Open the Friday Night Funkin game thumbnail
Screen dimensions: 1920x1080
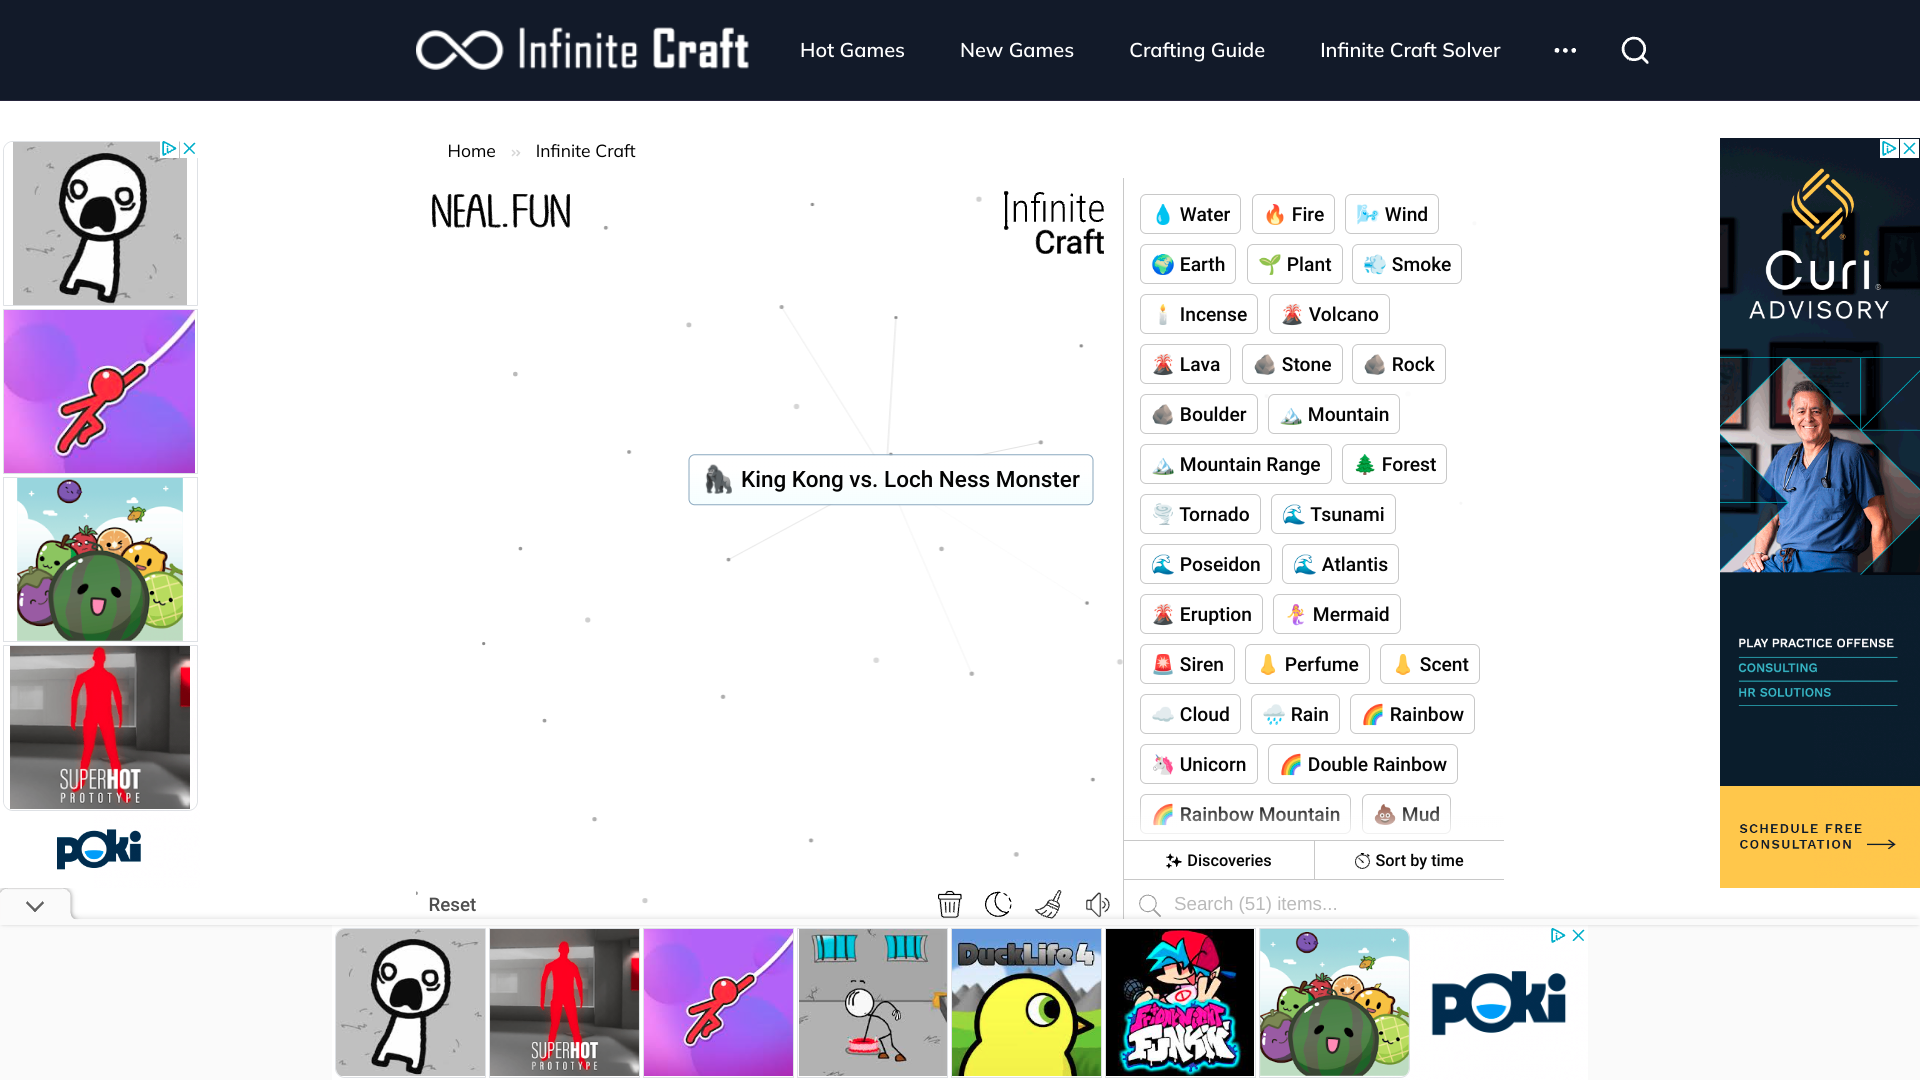tap(1180, 1002)
